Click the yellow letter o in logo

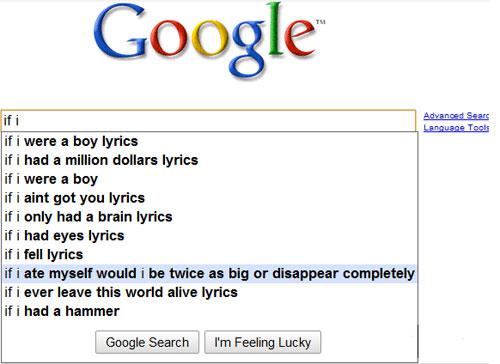[x=209, y=39]
